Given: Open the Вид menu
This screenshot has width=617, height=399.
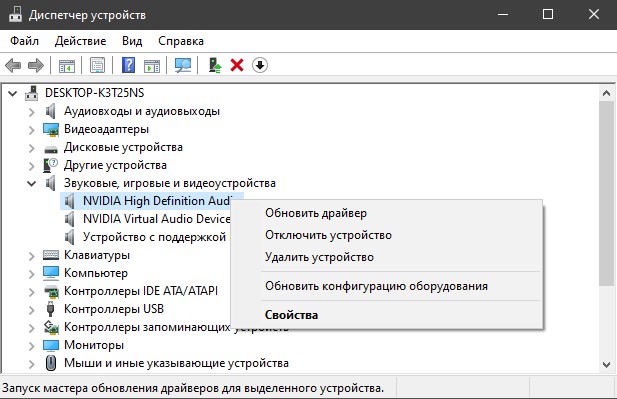Looking at the screenshot, I should coord(132,41).
